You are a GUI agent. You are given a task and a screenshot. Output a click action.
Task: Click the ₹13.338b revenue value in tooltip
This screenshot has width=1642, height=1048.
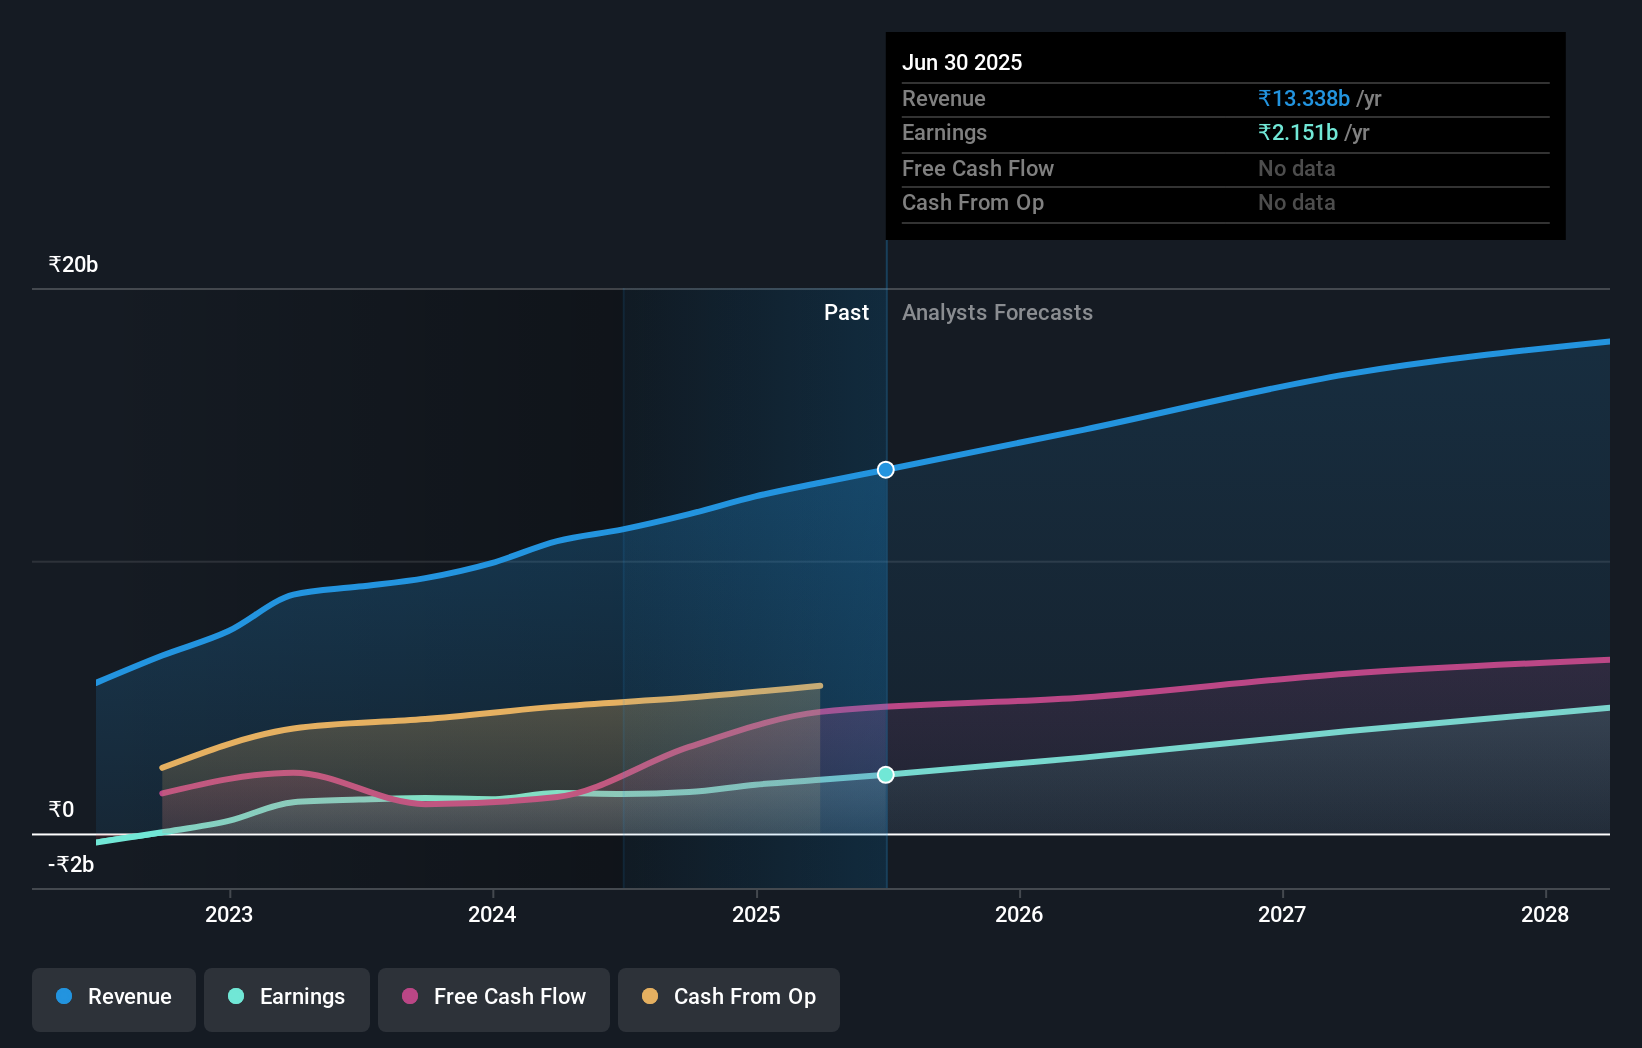click(1304, 98)
